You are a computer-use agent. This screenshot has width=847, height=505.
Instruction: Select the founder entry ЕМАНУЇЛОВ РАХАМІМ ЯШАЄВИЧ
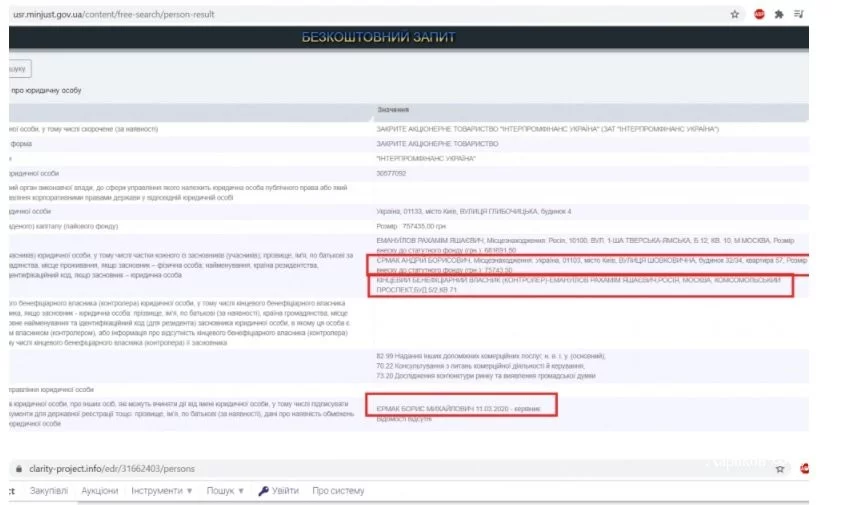[585, 245]
